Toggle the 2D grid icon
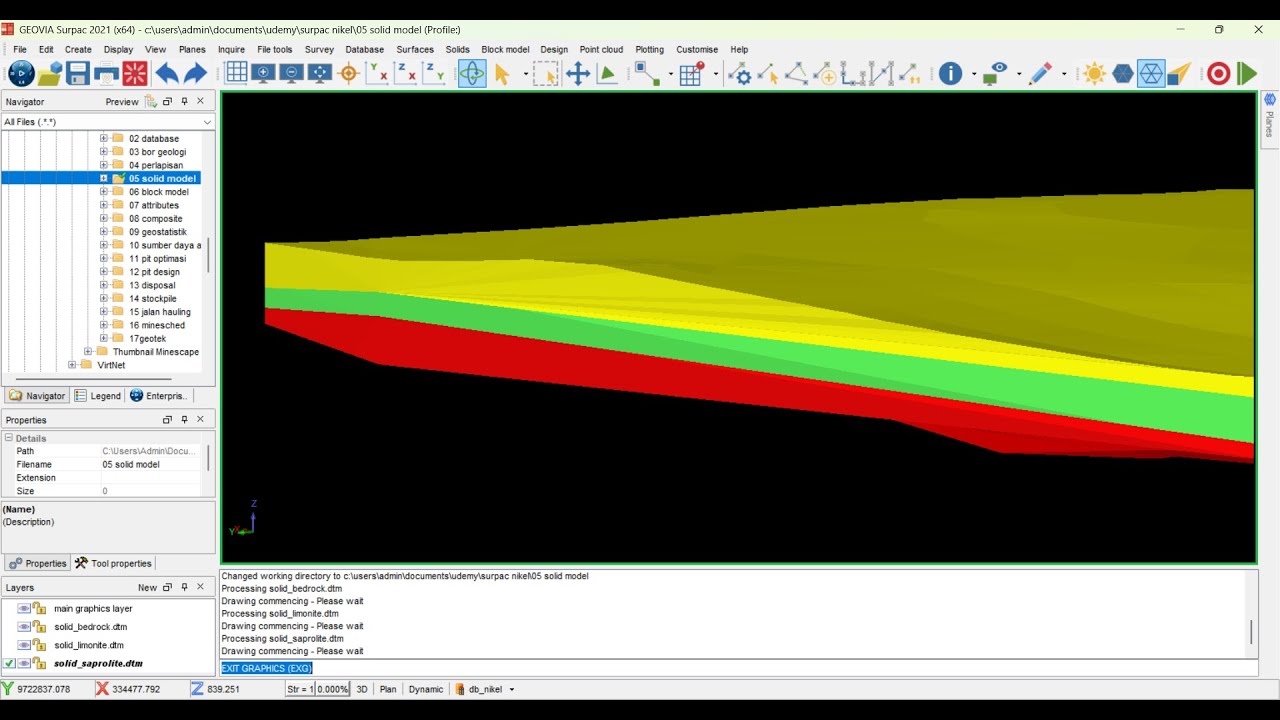The width and height of the screenshot is (1280, 720). [x=236, y=73]
